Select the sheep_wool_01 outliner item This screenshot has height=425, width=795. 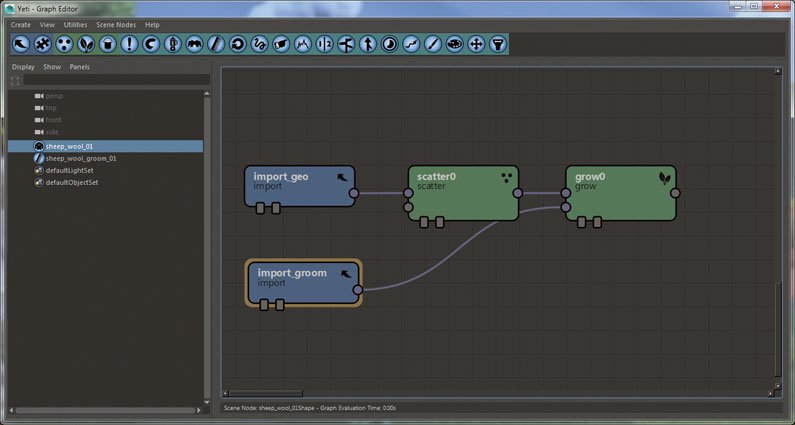click(105, 146)
